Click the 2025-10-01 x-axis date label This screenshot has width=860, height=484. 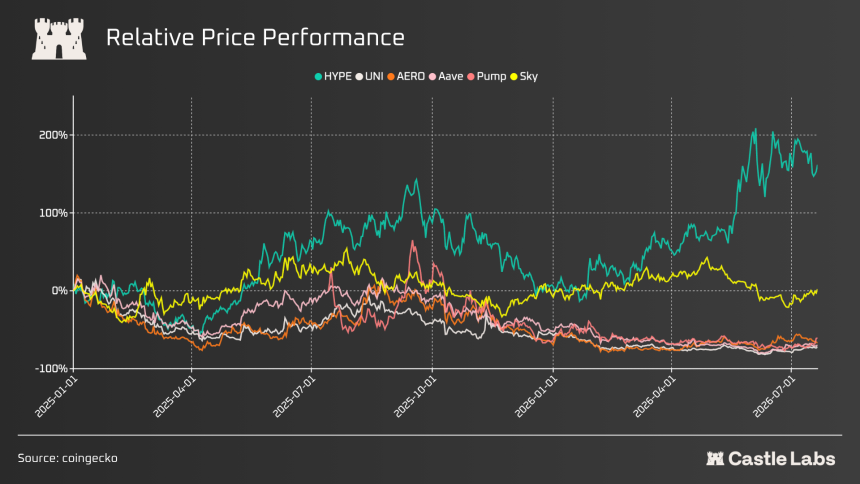415,397
